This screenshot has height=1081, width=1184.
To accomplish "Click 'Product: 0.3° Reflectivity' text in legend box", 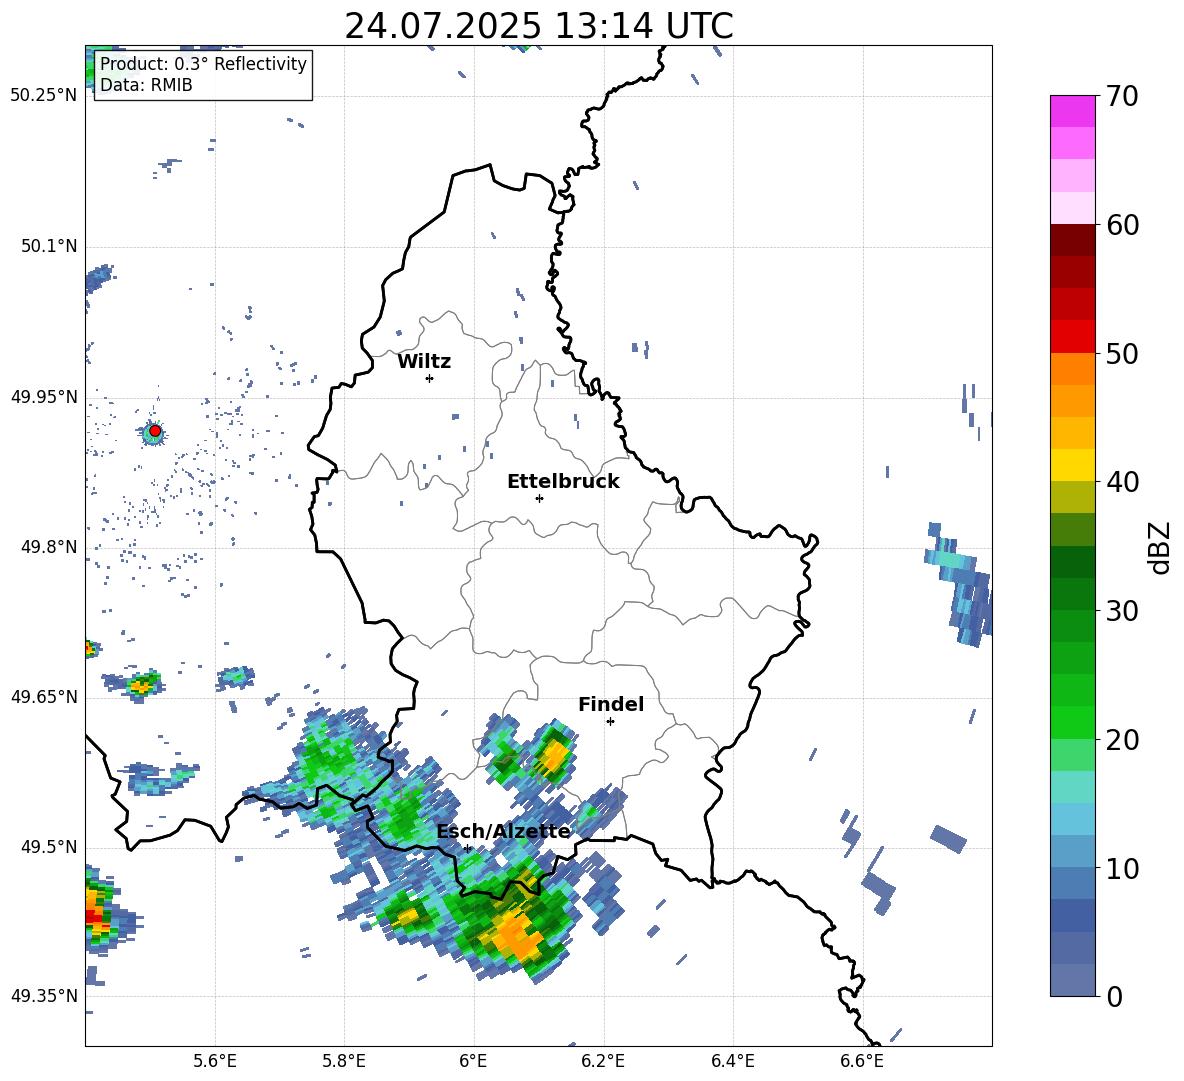I will (203, 64).
